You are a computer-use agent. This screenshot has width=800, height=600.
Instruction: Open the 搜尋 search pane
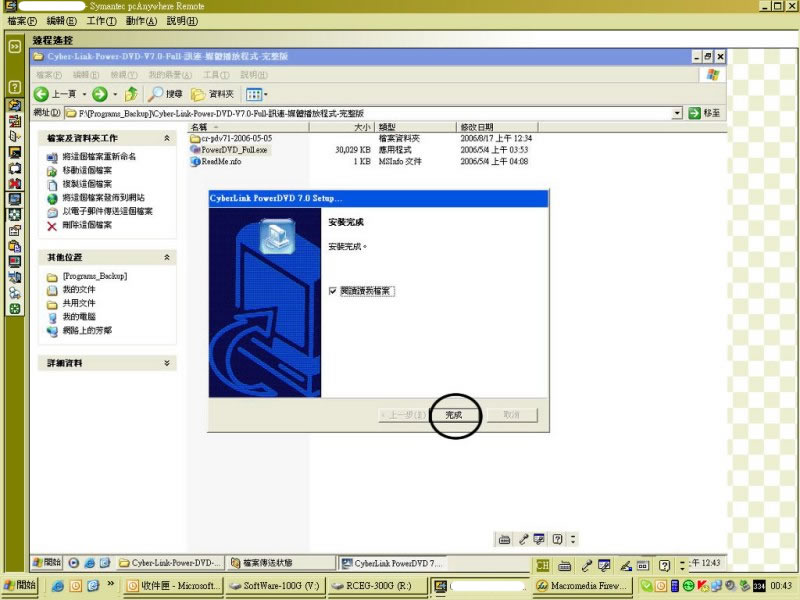click(166, 94)
